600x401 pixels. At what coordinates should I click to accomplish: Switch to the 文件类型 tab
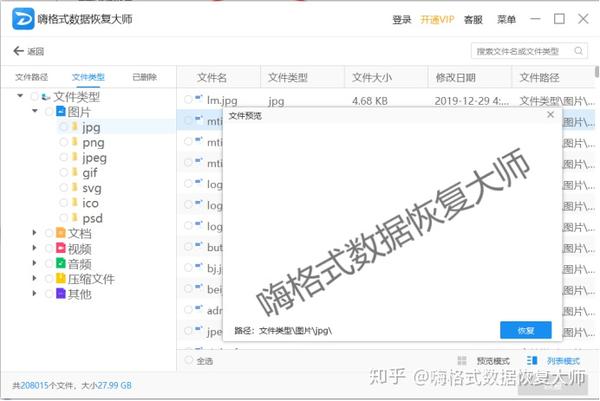(88, 77)
